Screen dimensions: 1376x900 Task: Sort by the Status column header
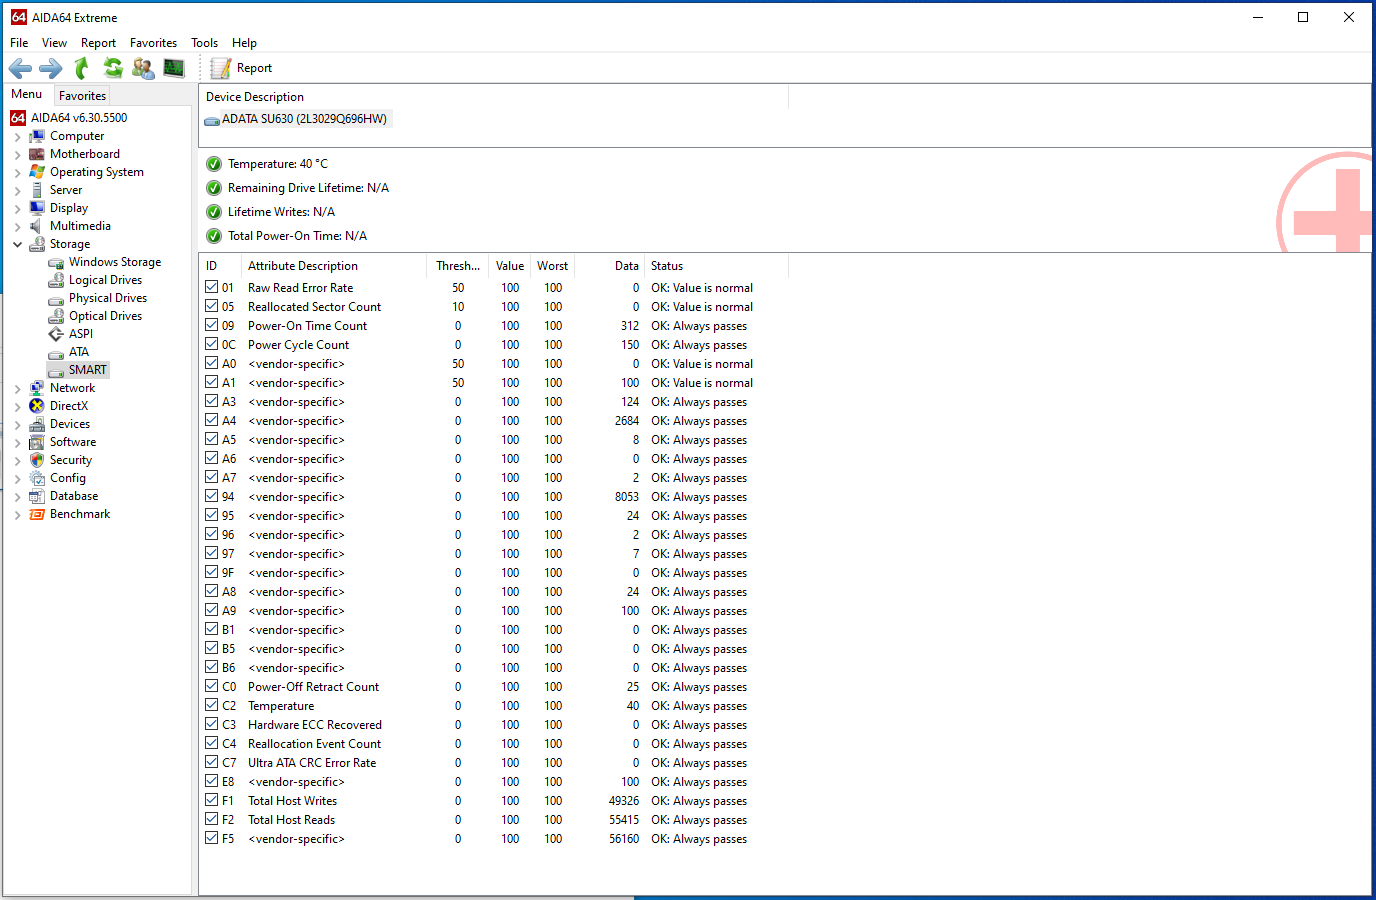pos(716,266)
